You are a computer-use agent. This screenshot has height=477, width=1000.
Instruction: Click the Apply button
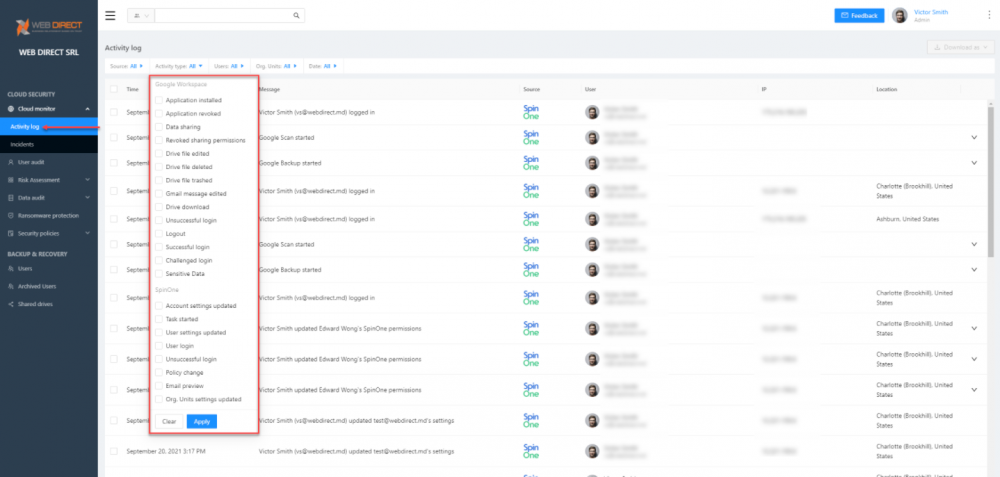[202, 422]
